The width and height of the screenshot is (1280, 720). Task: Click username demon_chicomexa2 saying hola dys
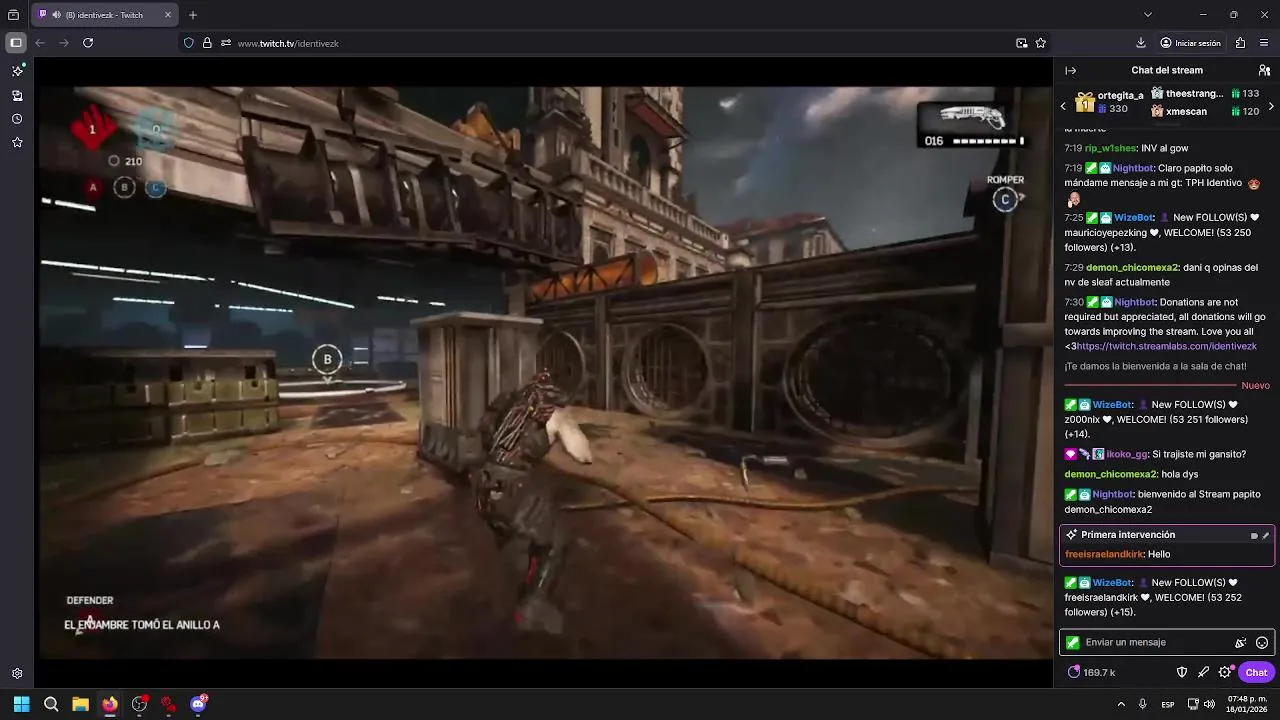point(1110,474)
